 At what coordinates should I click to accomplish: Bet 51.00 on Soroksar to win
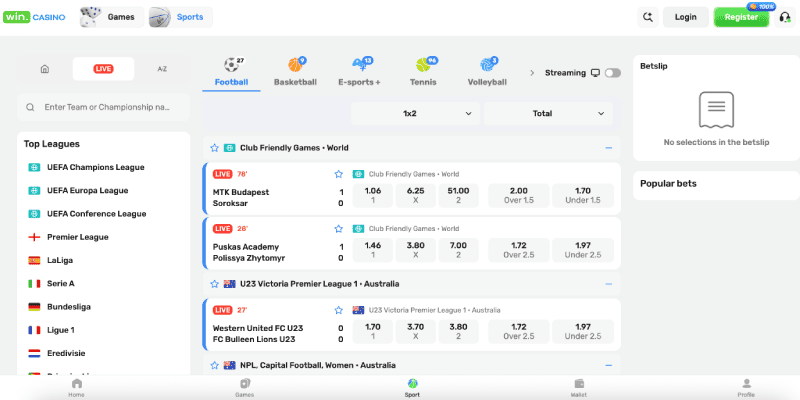(x=459, y=195)
